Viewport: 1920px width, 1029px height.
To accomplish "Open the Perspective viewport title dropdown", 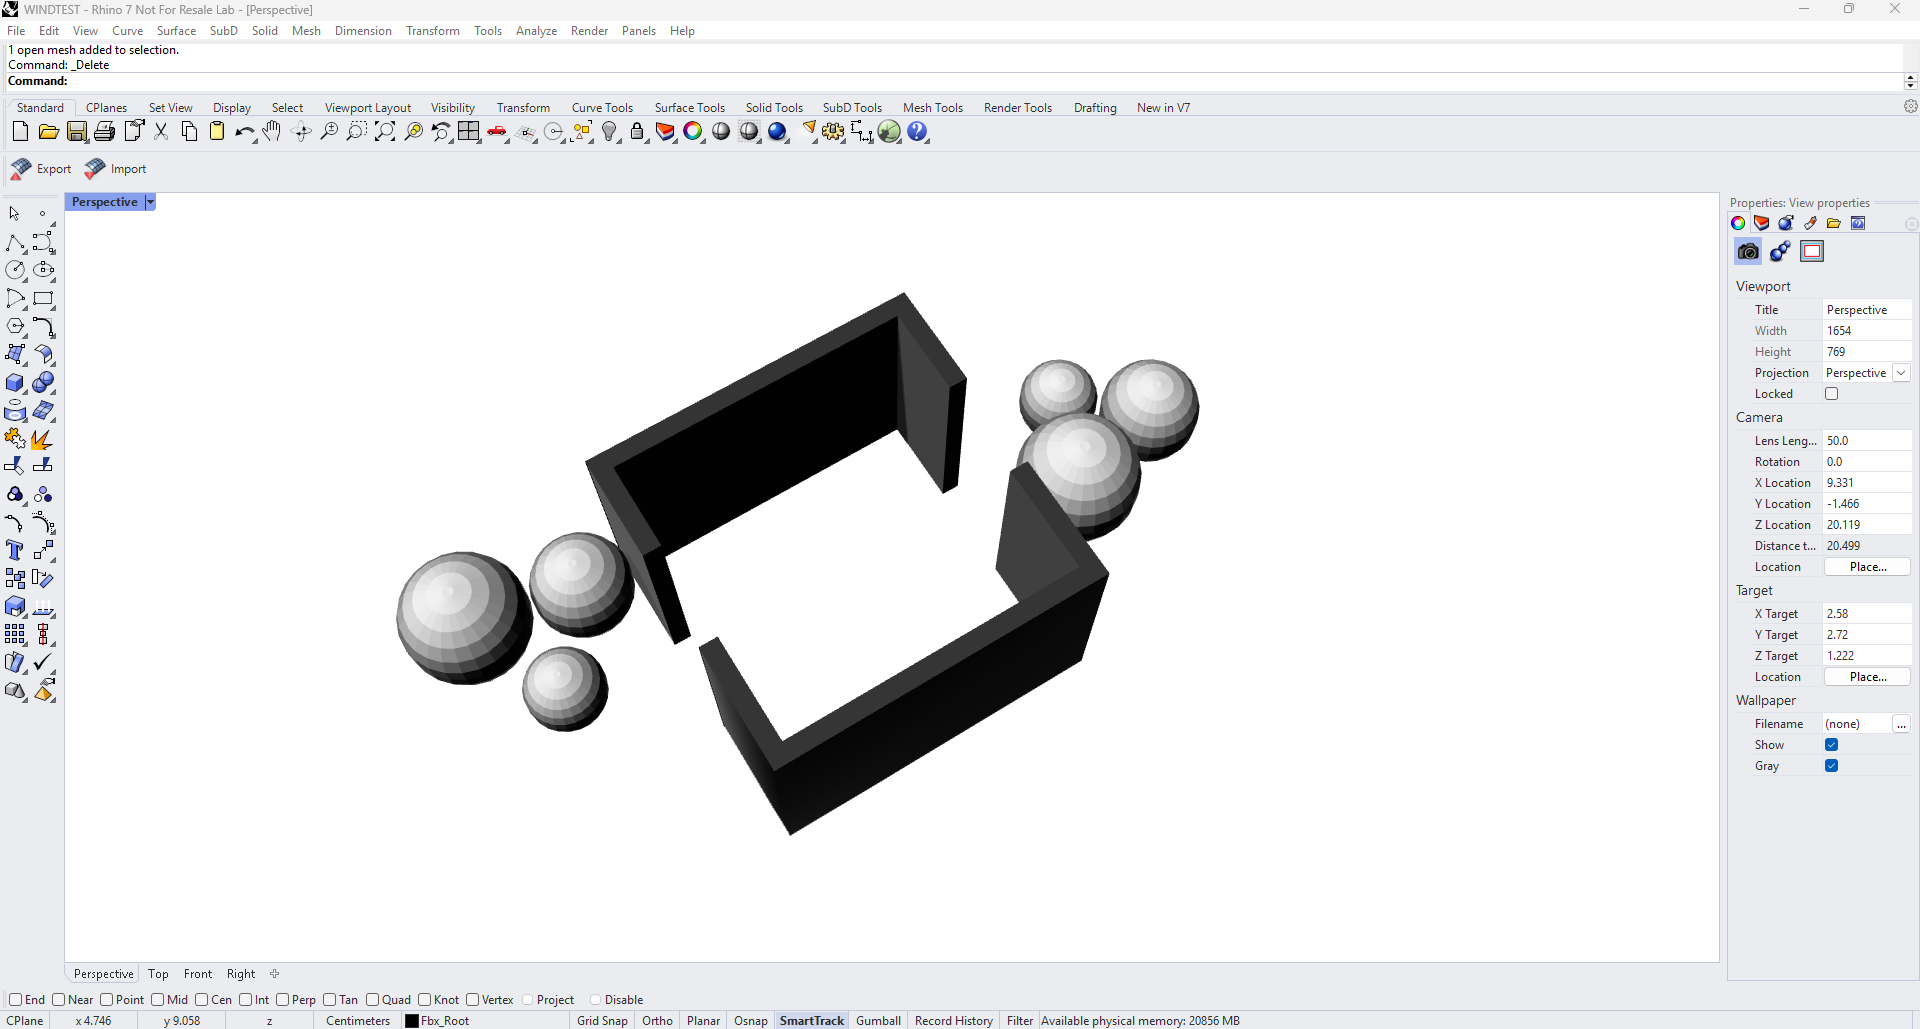I will (149, 202).
